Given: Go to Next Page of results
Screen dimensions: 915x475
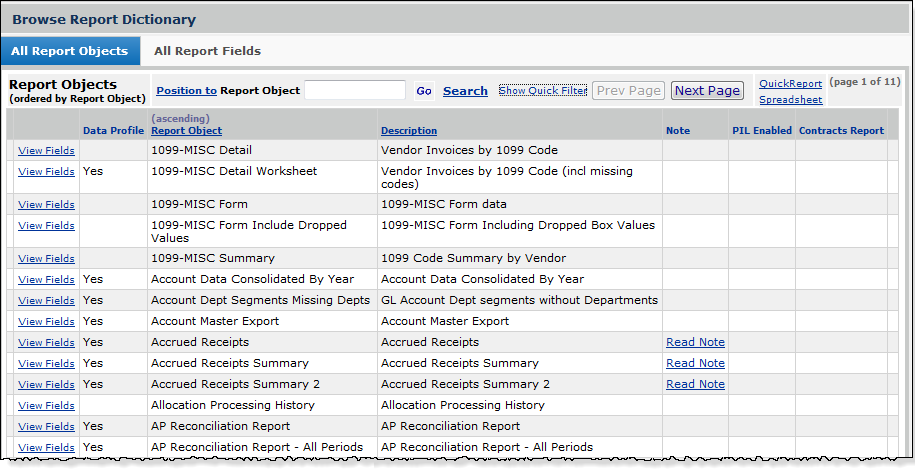Looking at the screenshot, I should tap(708, 91).
